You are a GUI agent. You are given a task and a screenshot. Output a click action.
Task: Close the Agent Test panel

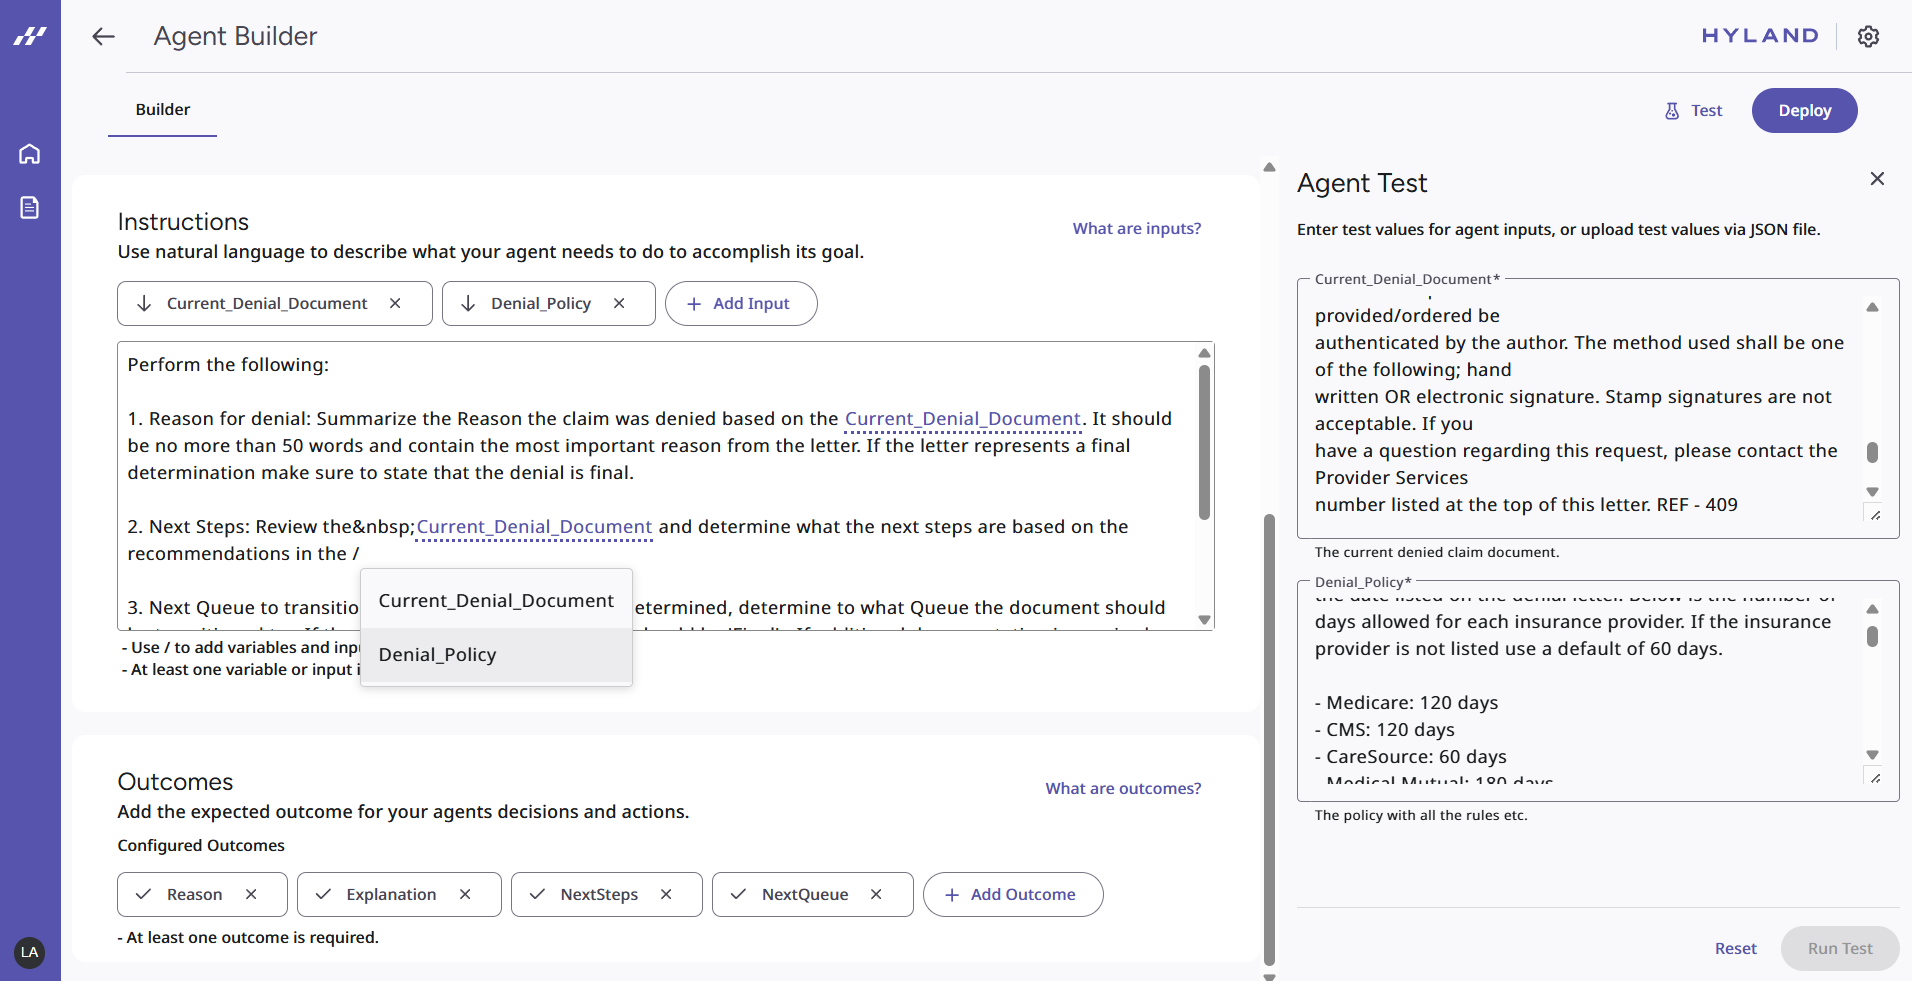[1877, 179]
